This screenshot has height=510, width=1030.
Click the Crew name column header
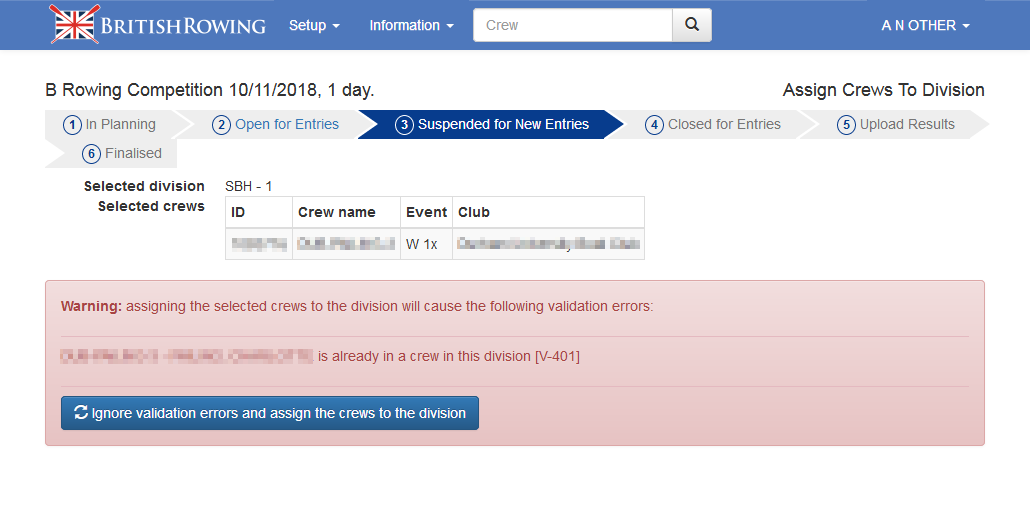pos(336,212)
